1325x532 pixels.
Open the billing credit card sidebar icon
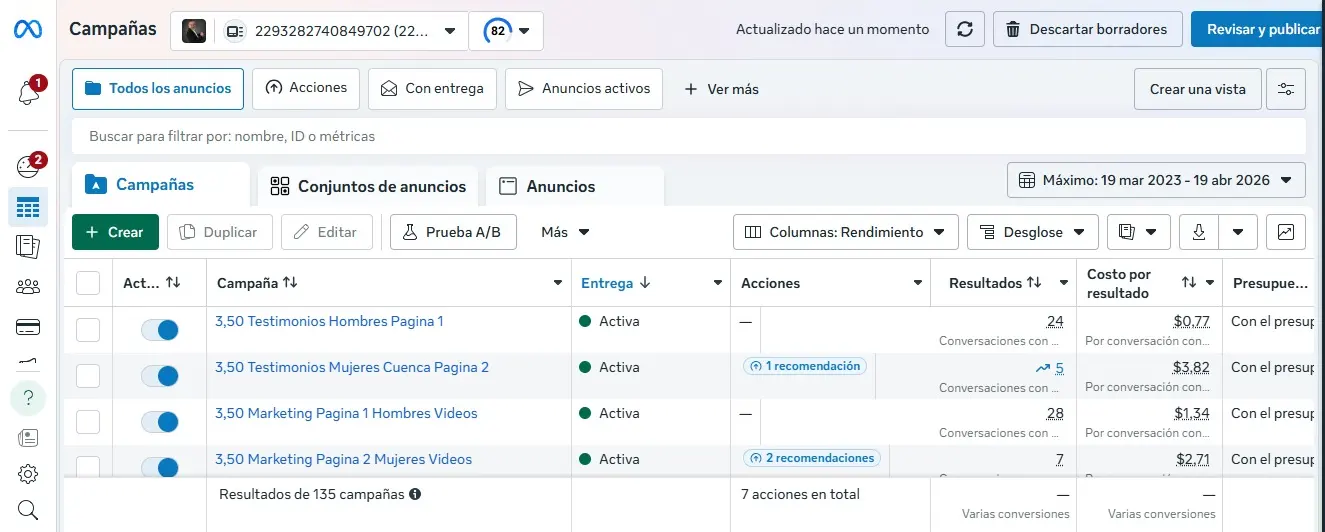point(28,327)
